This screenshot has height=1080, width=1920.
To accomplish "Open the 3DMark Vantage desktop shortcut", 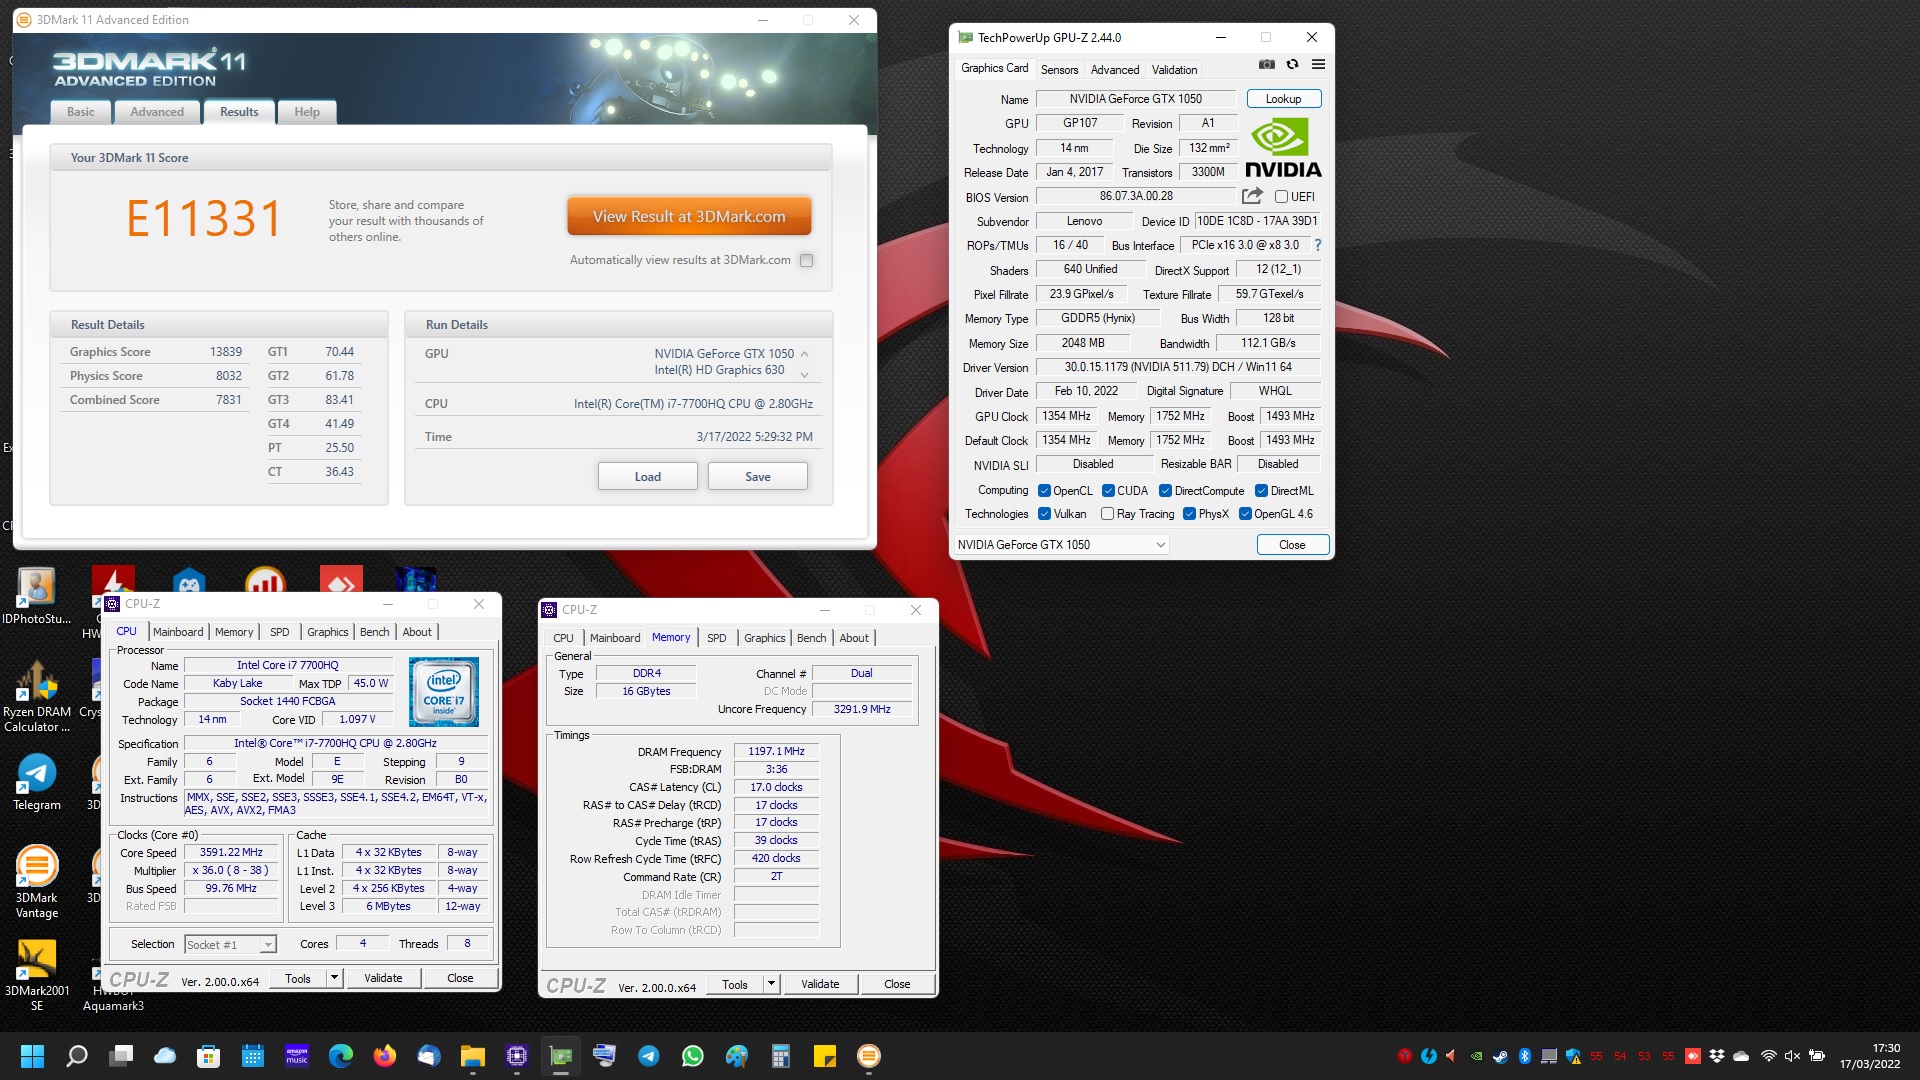I will [37, 881].
